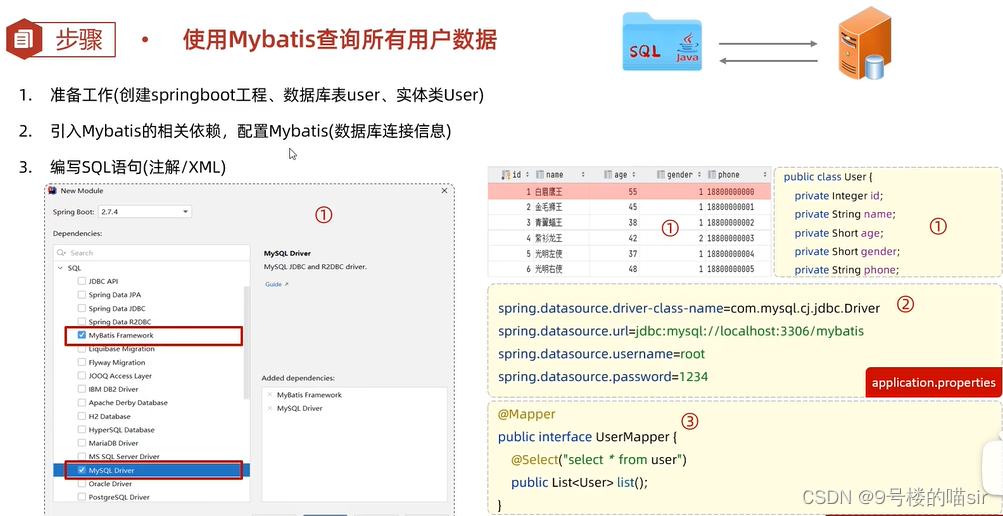The image size is (1003, 516).
Task: Check the Flyway Migration checkbox
Action: (x=81, y=363)
